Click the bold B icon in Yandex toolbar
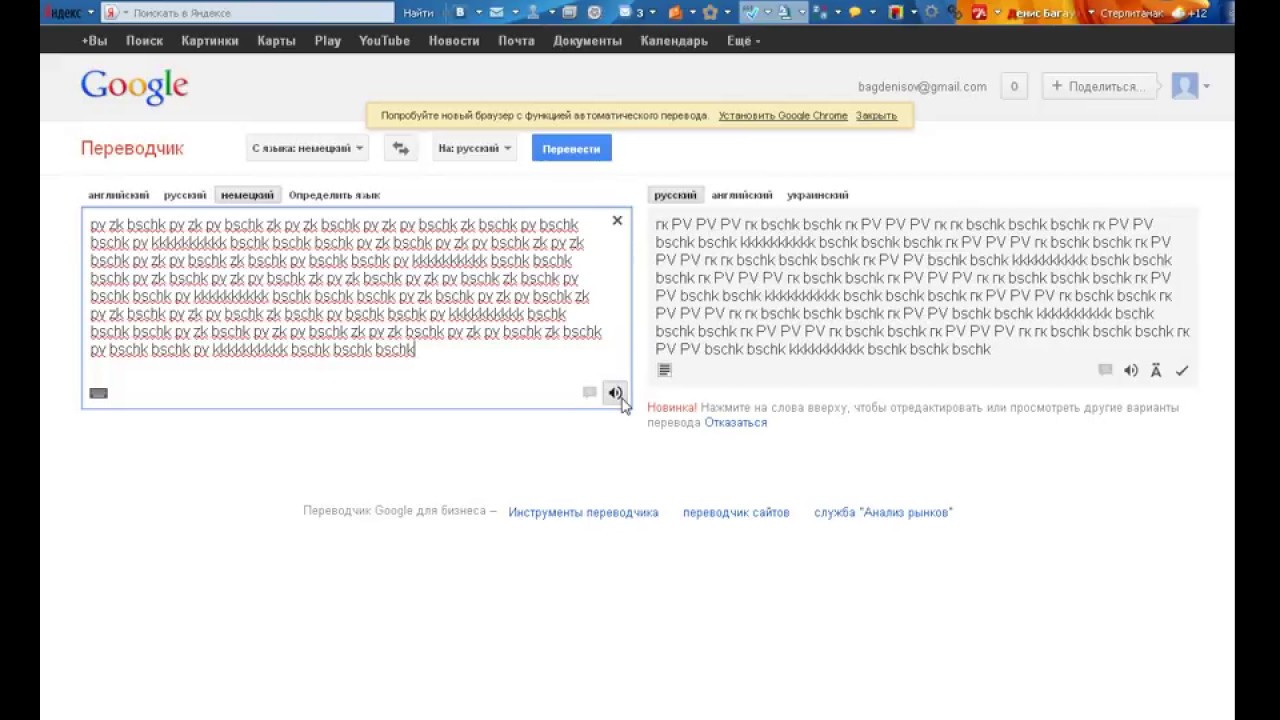Screen dimensions: 1280x720 pyautogui.click(x=460, y=12)
